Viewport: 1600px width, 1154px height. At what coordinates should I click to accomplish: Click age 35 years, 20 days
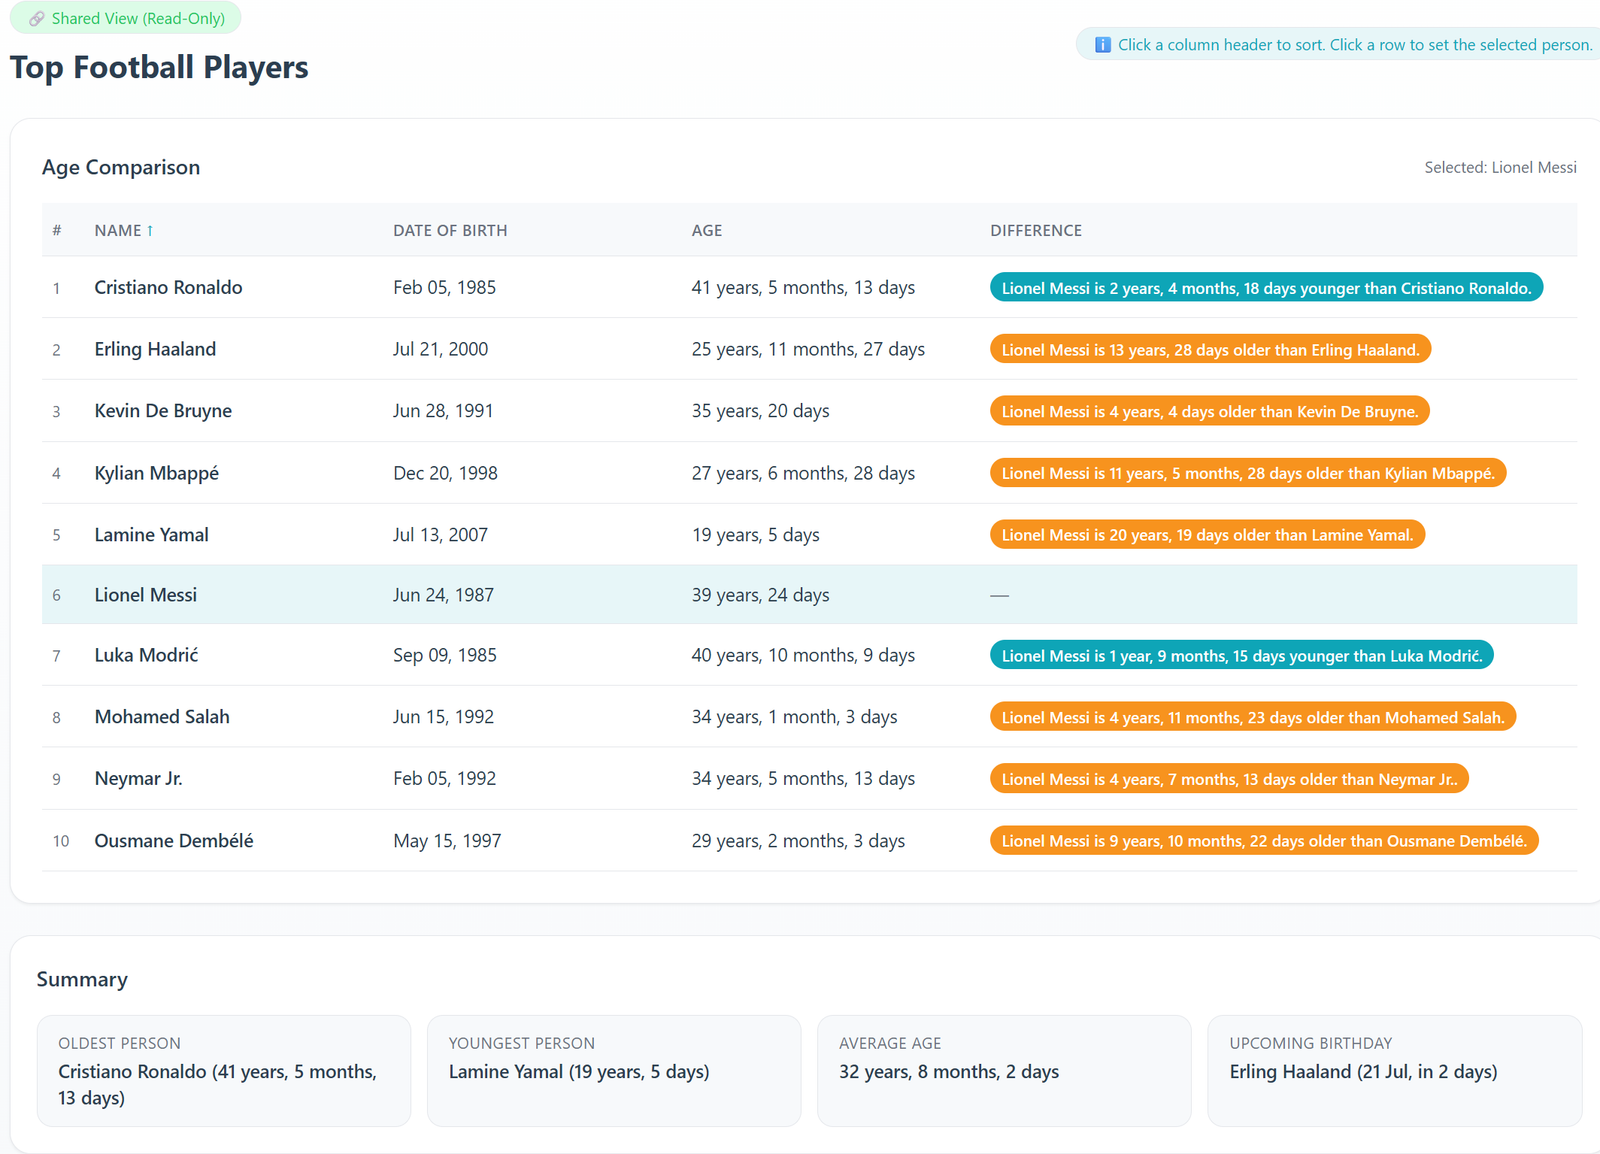(760, 411)
